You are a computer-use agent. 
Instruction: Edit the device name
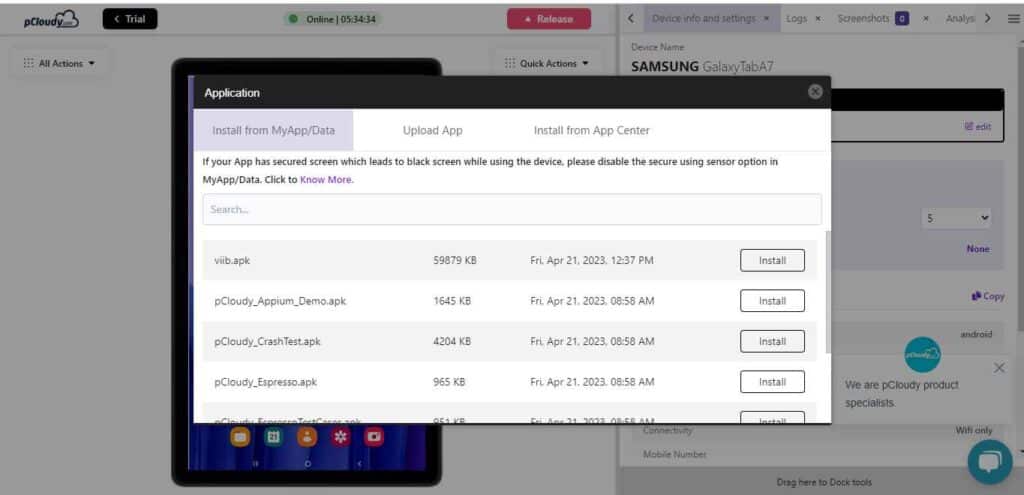(x=978, y=127)
